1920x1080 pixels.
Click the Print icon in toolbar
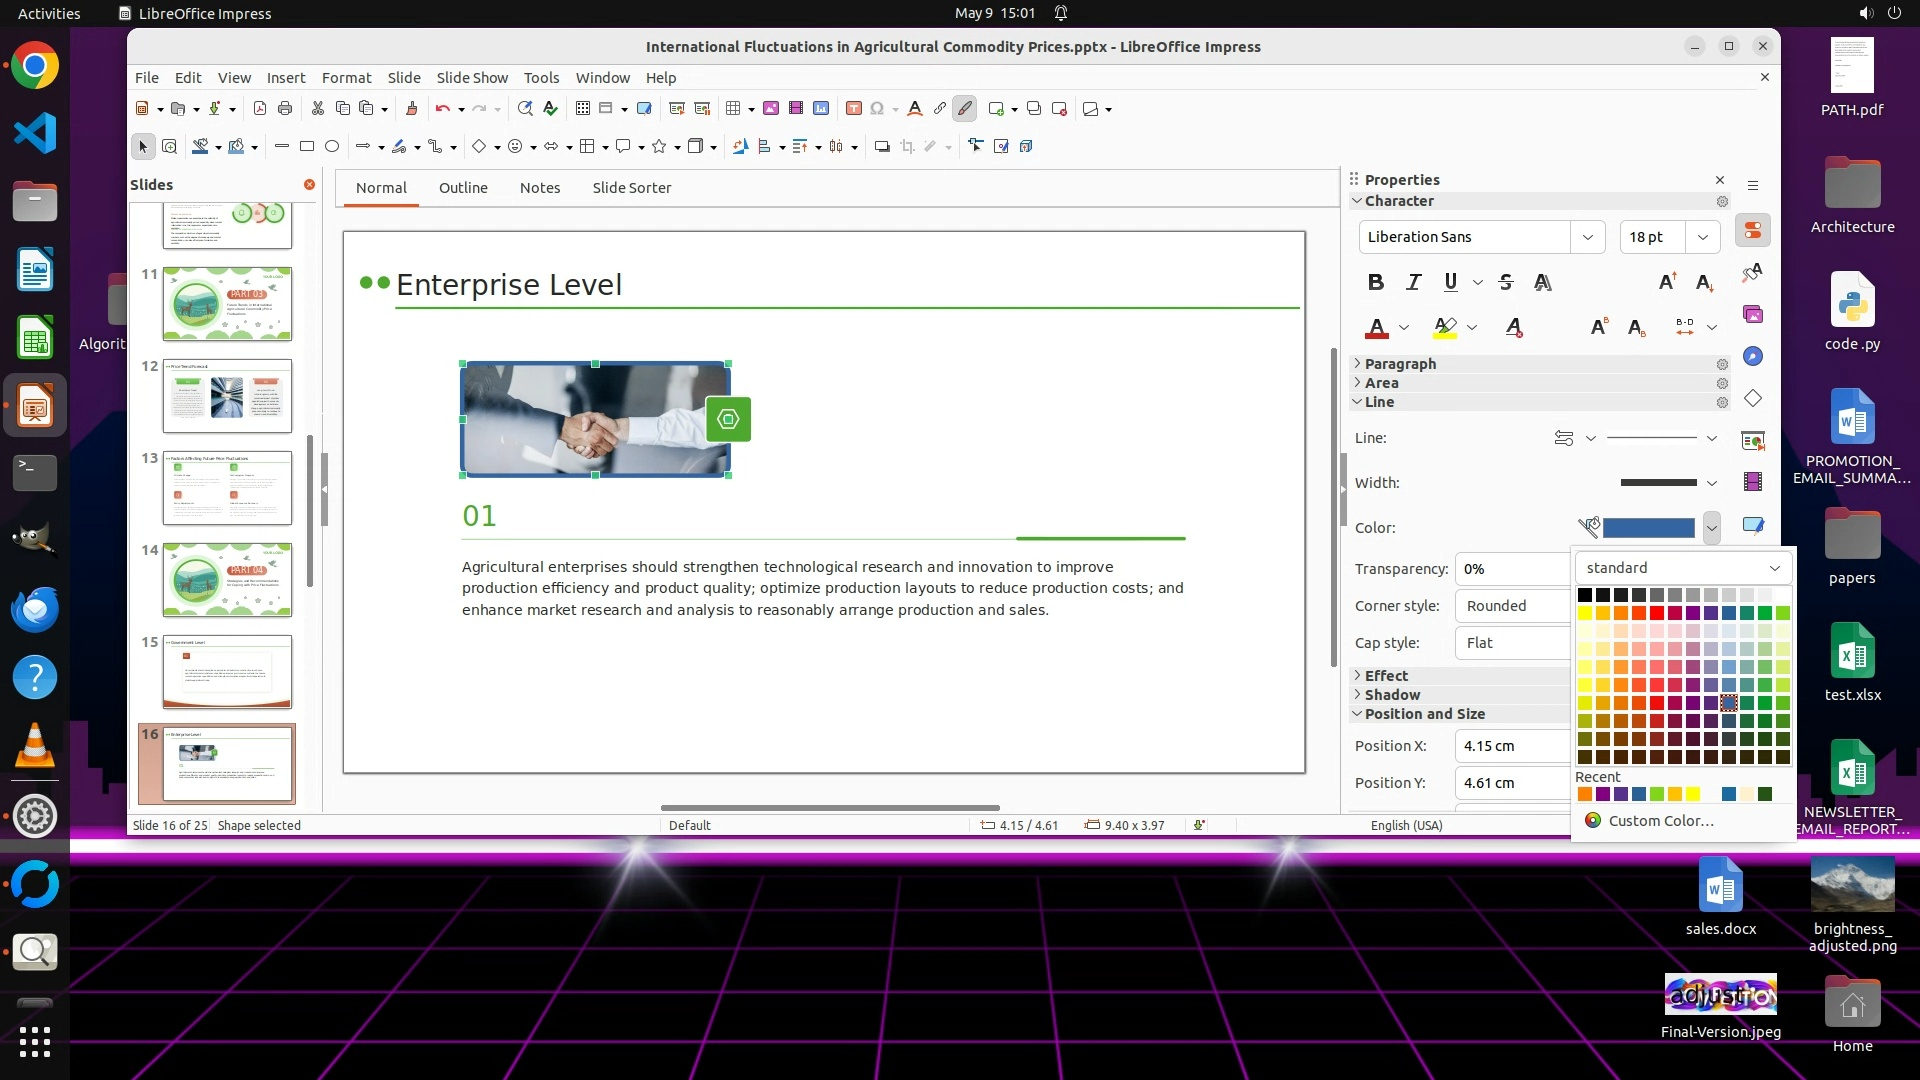(285, 108)
